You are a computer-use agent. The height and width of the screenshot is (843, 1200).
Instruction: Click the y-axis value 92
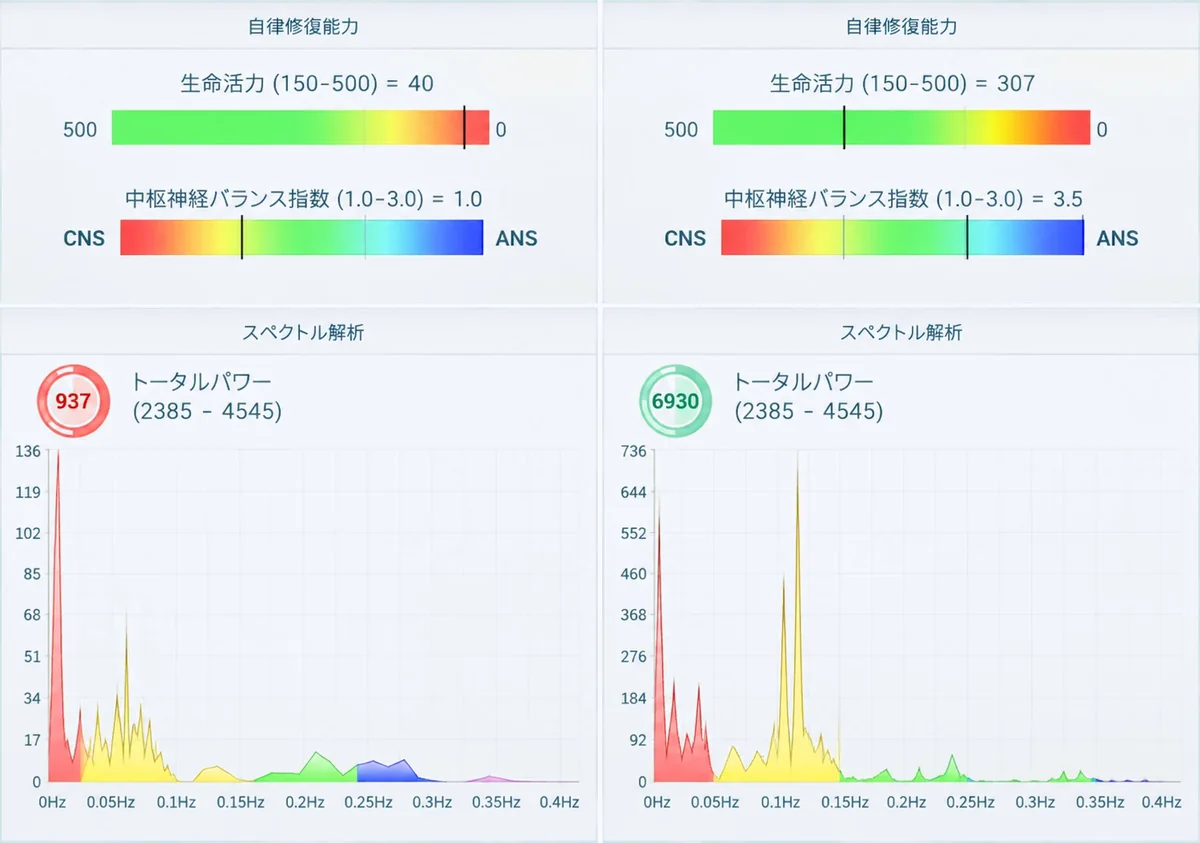[639, 740]
